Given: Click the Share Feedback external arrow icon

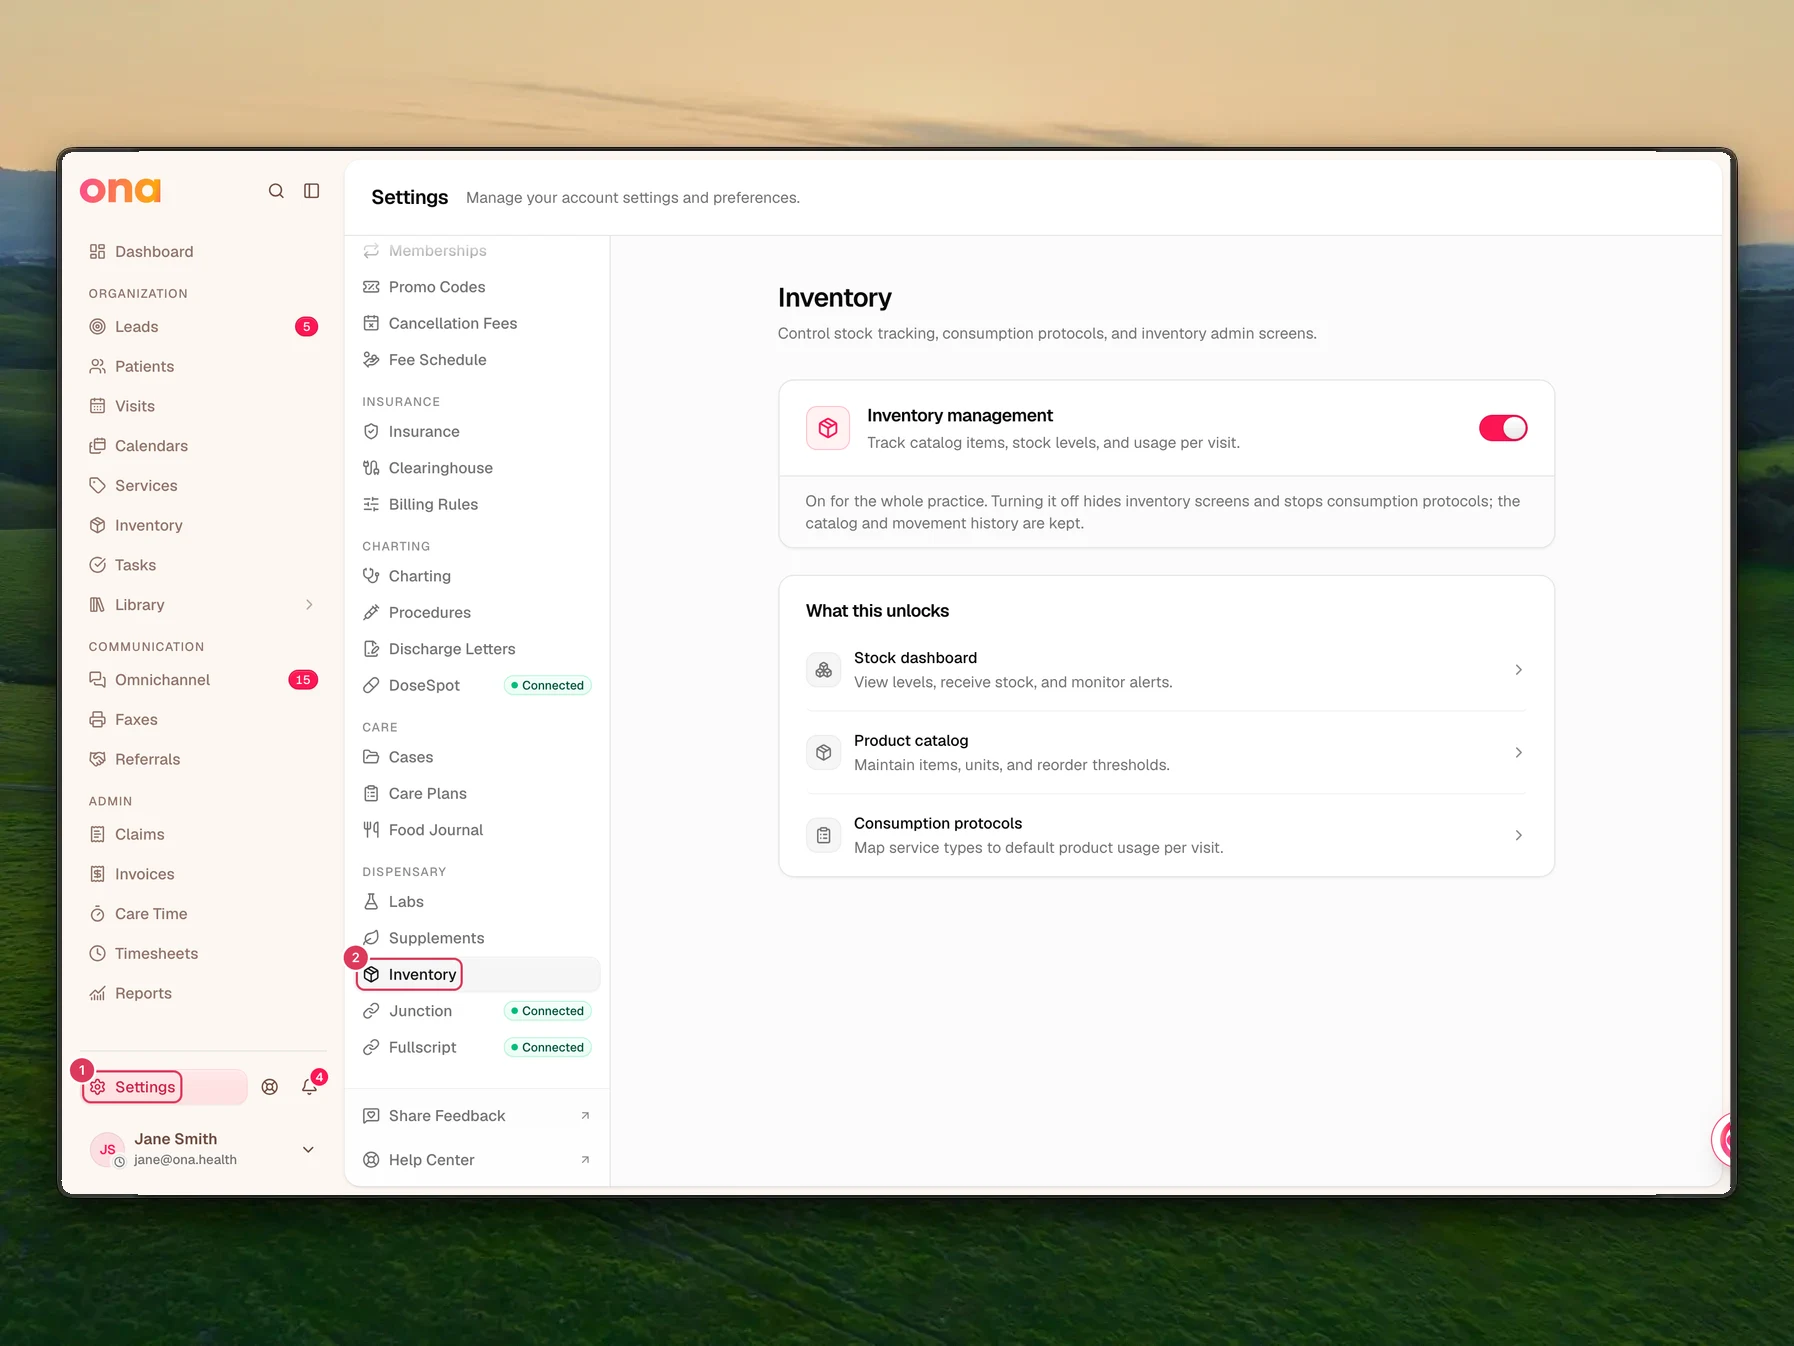Looking at the screenshot, I should [585, 1116].
